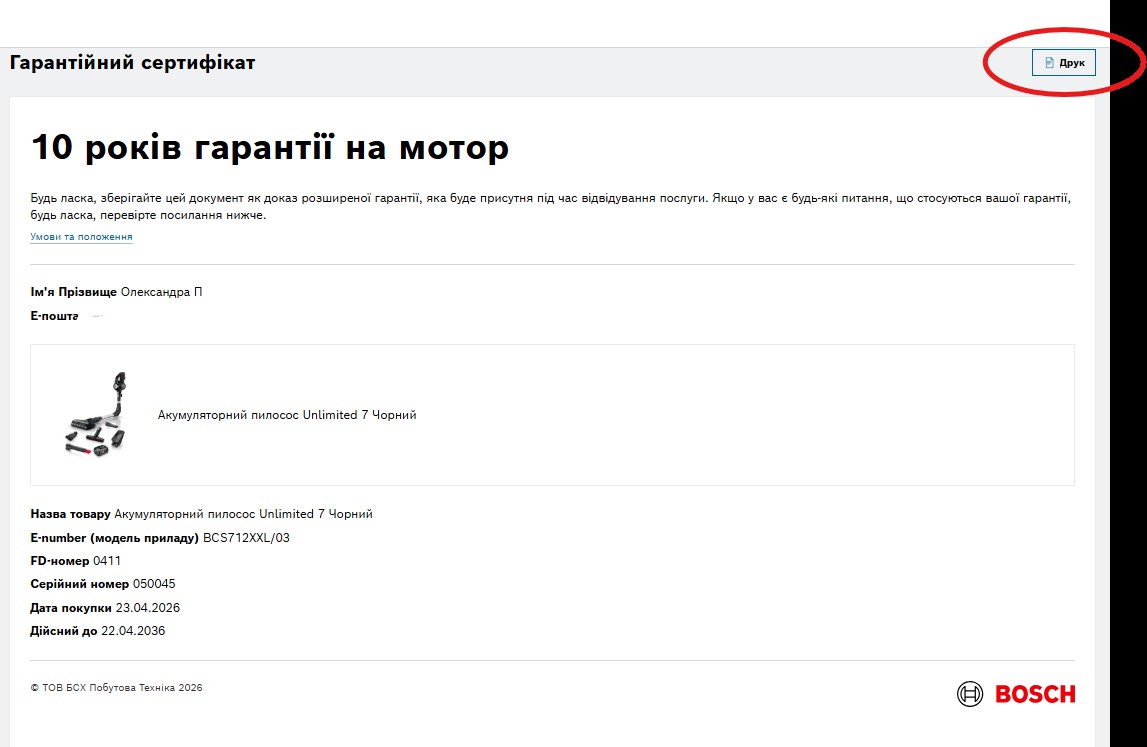
Task: Click the E-number value BCS712XXL/03
Action: point(247,538)
